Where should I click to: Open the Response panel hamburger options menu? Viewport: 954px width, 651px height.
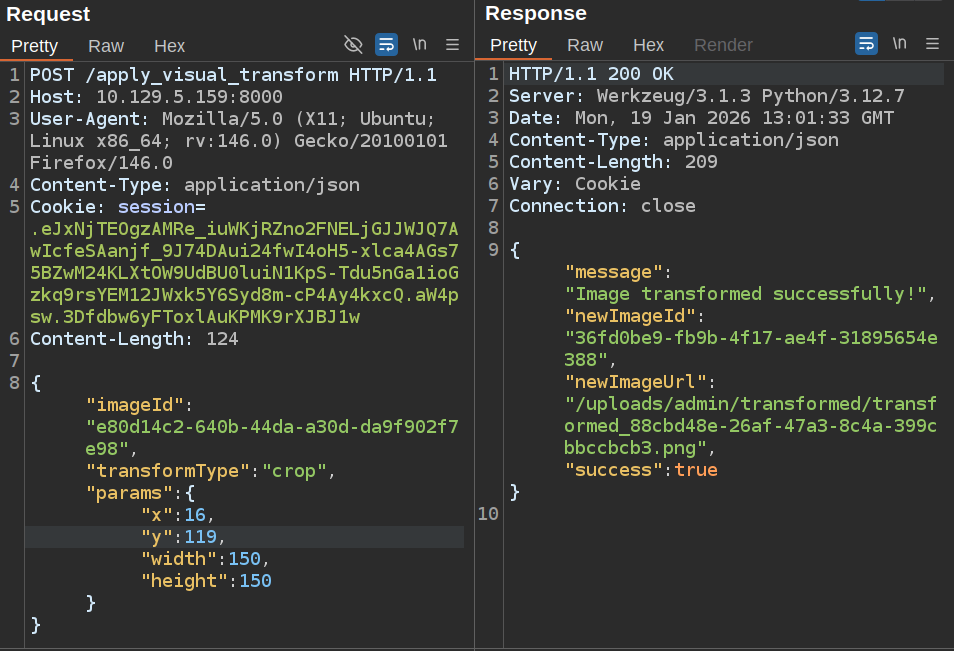pyautogui.click(x=932, y=44)
